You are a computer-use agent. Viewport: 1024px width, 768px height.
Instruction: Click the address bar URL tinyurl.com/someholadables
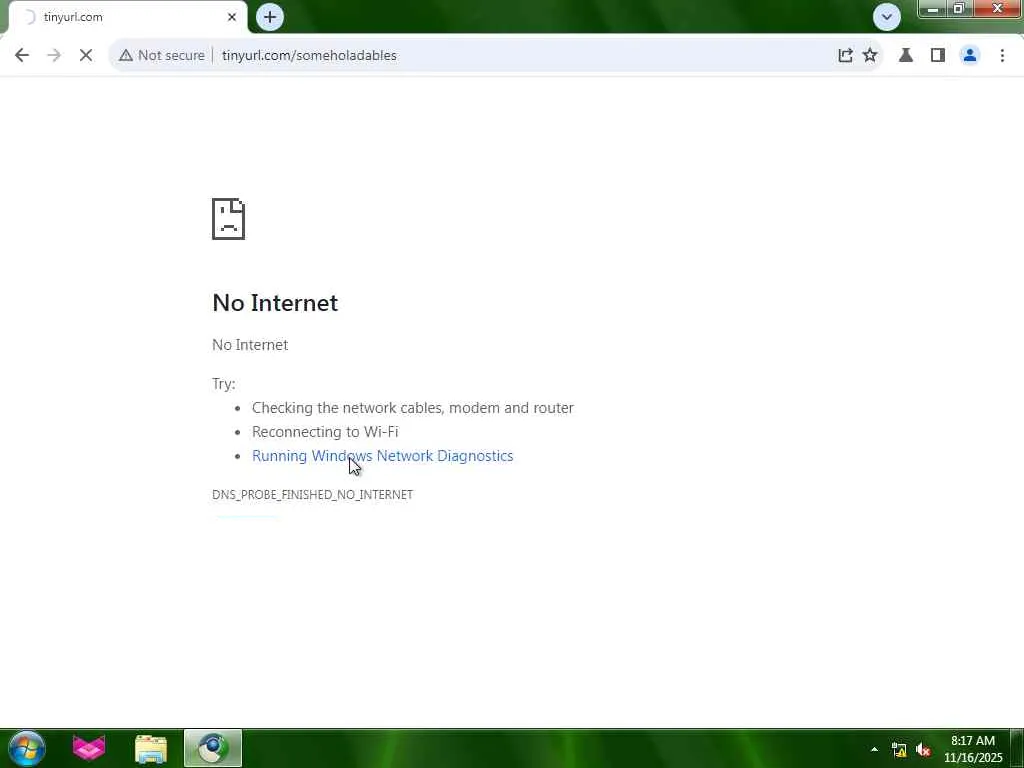pyautogui.click(x=309, y=56)
